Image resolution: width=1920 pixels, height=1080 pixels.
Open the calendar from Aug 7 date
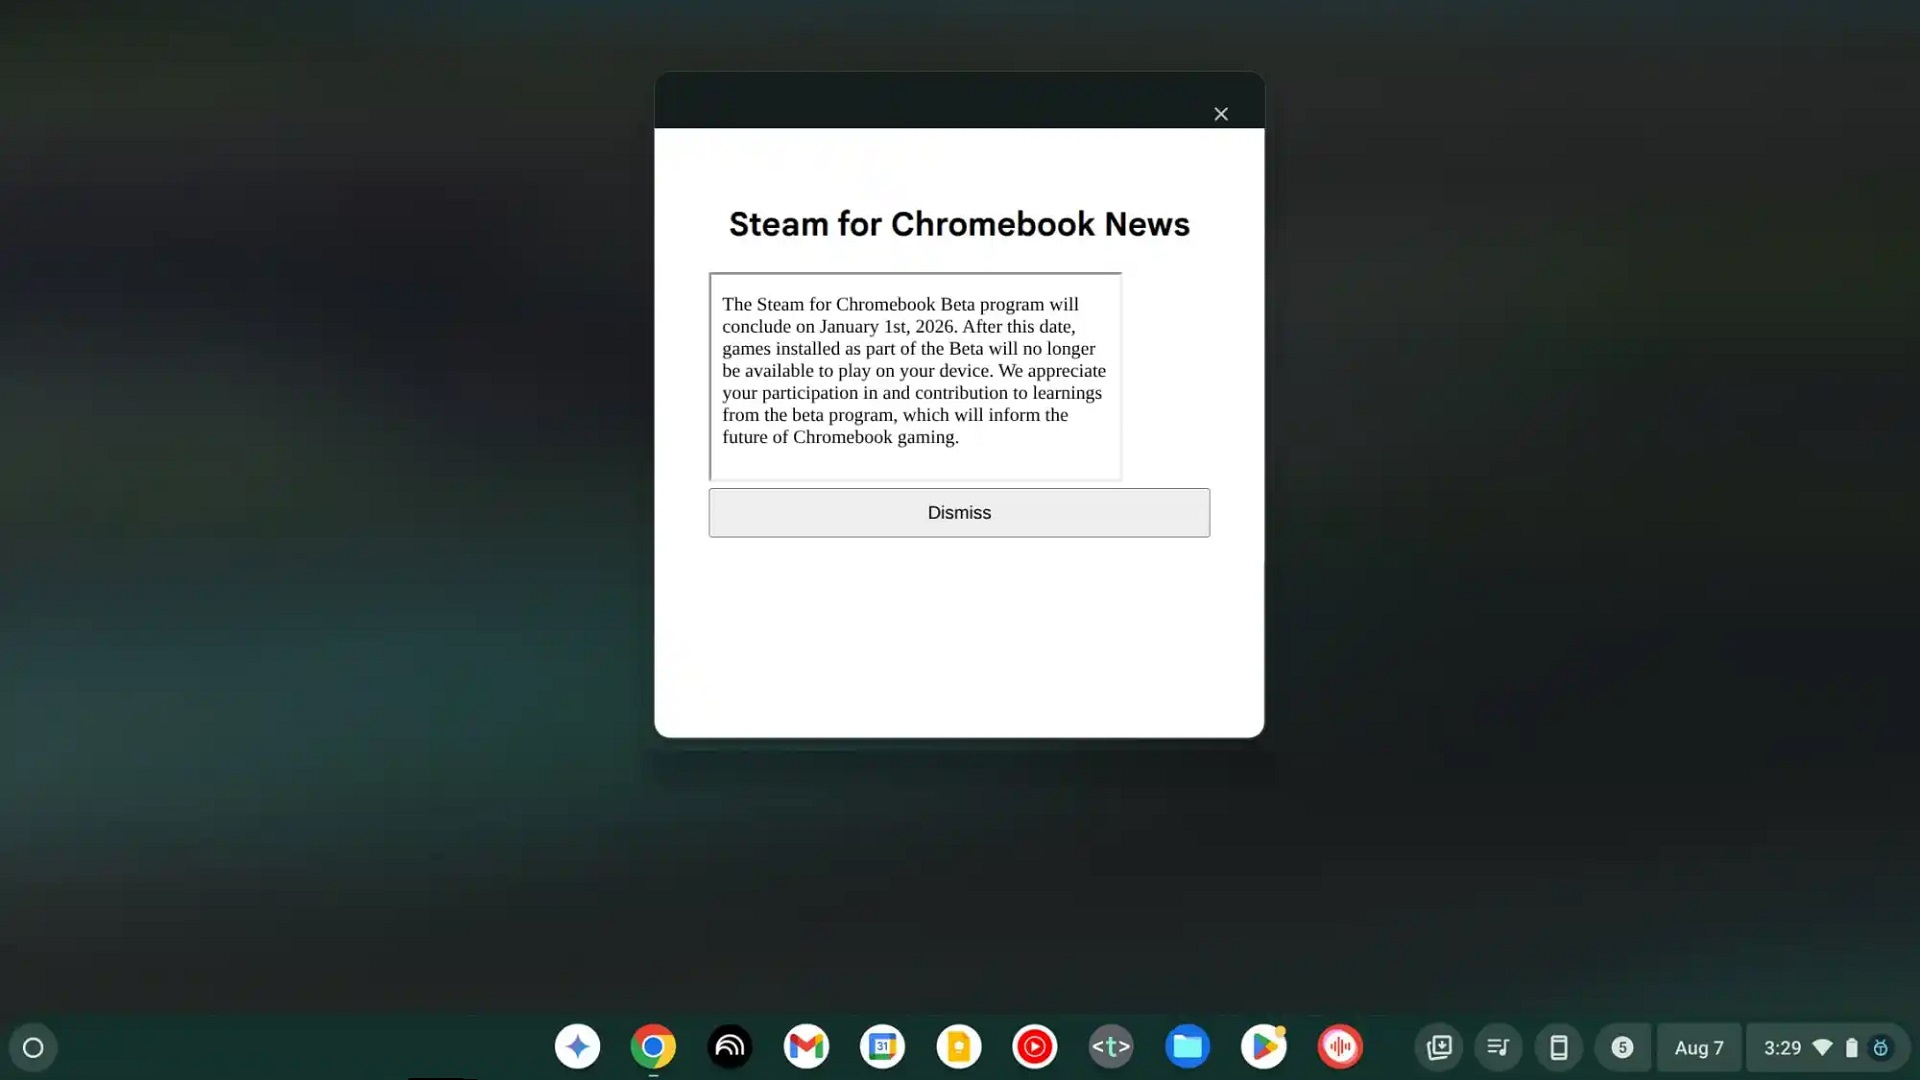click(1698, 1047)
